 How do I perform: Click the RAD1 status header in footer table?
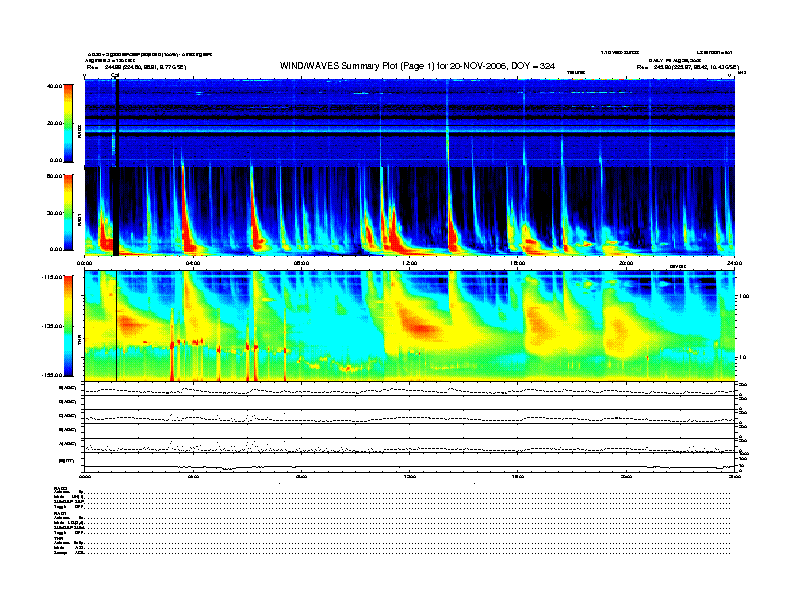(60, 513)
